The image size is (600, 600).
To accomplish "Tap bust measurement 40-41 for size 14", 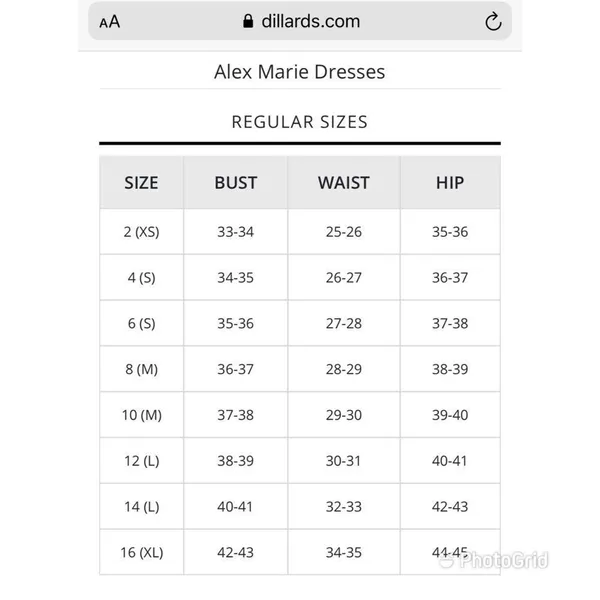I will click(235, 507).
